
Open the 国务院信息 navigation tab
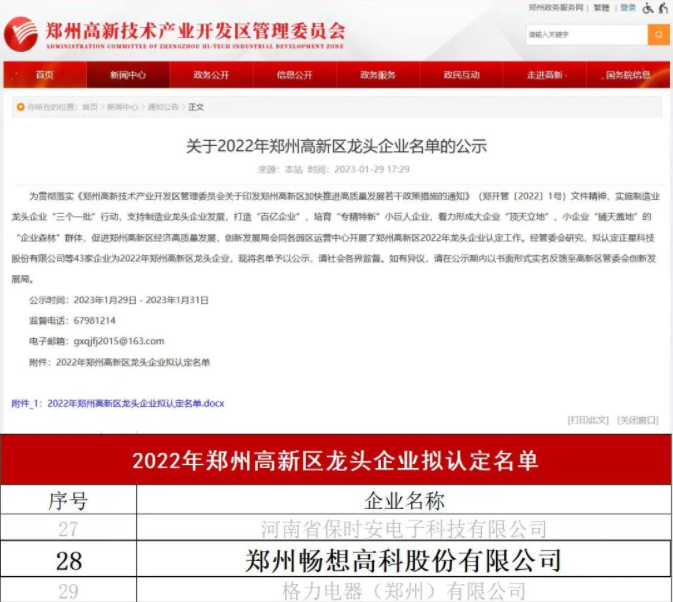click(628, 75)
